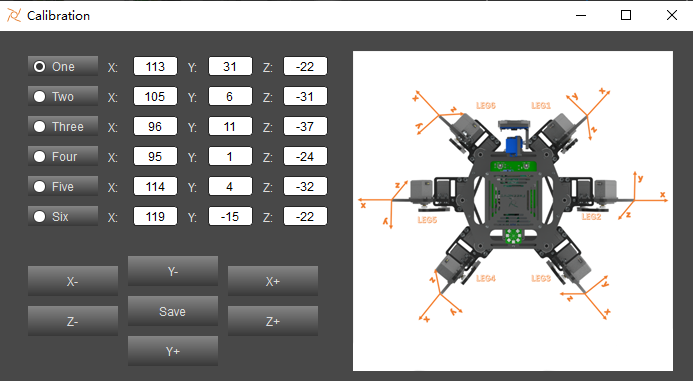Lower Z using the Z- button

click(73, 321)
